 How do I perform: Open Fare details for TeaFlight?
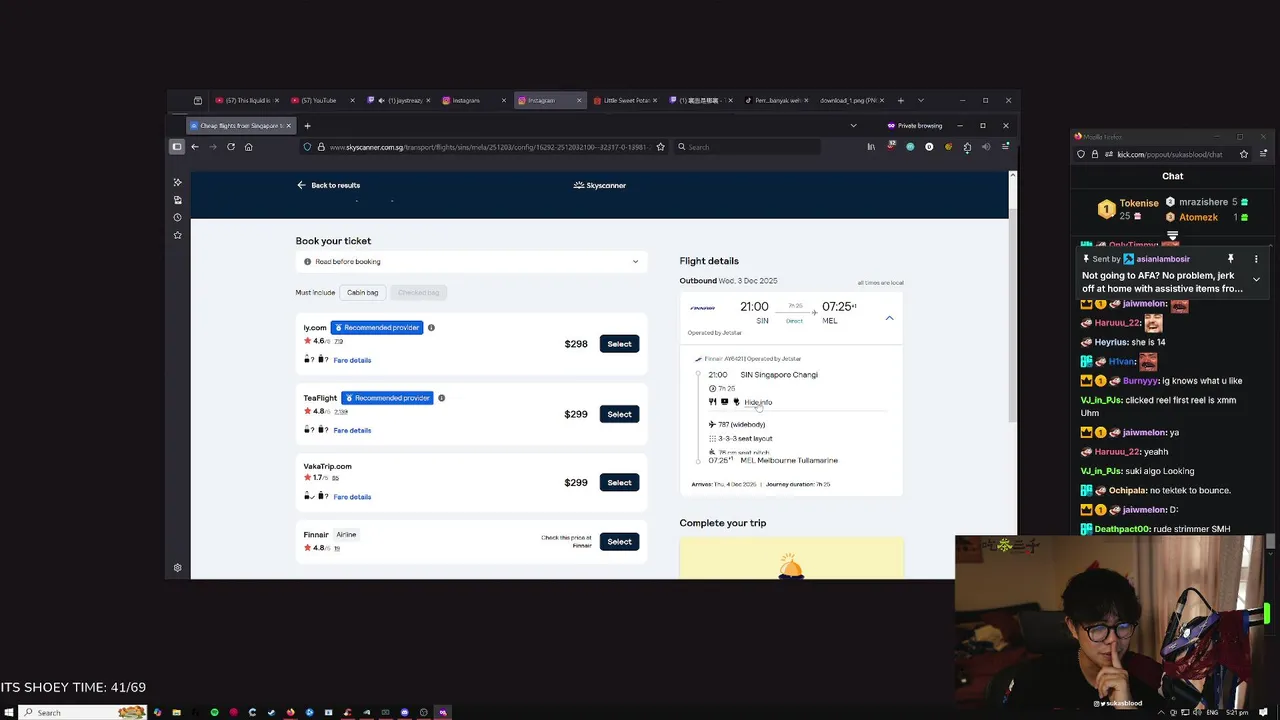pyautogui.click(x=352, y=430)
